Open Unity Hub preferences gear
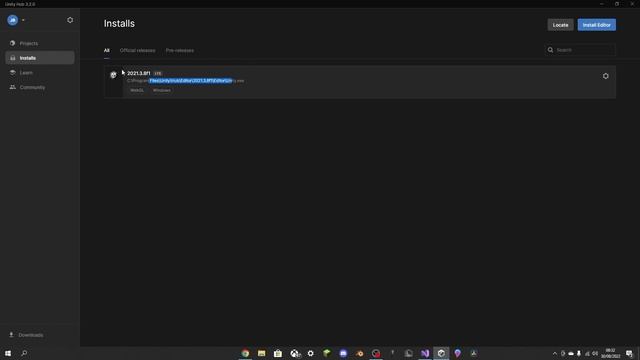 (70, 20)
